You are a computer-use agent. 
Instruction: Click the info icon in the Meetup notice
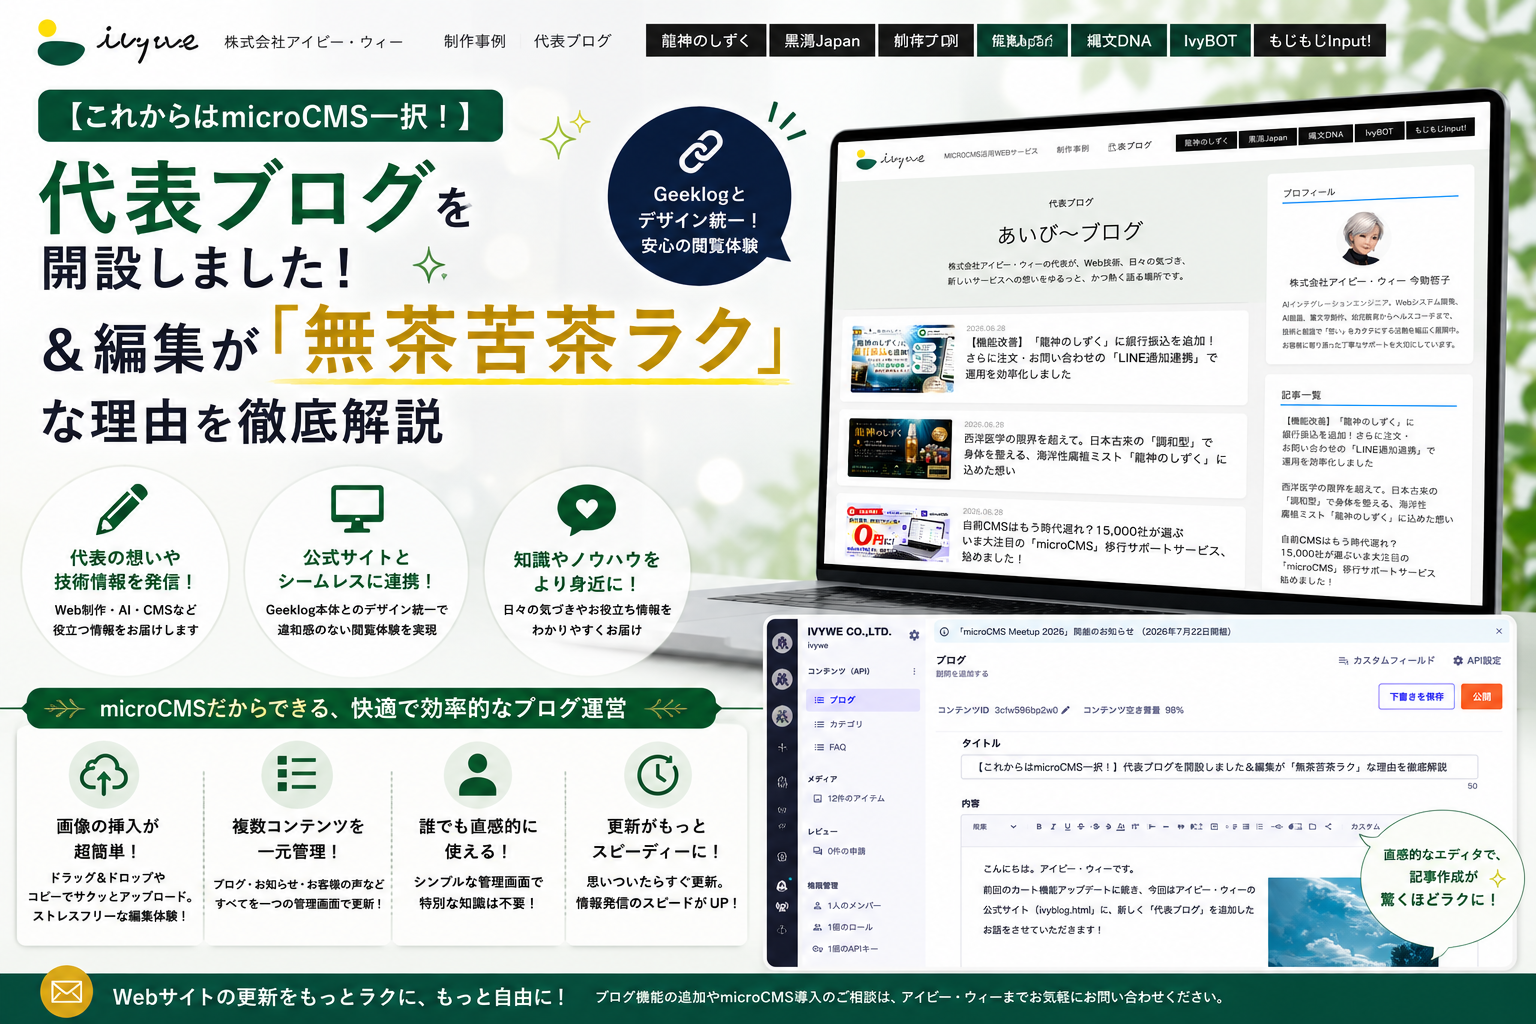944,632
